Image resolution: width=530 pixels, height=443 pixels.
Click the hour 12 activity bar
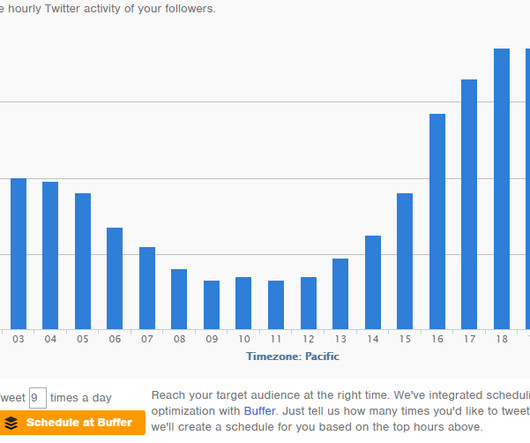[309, 303]
